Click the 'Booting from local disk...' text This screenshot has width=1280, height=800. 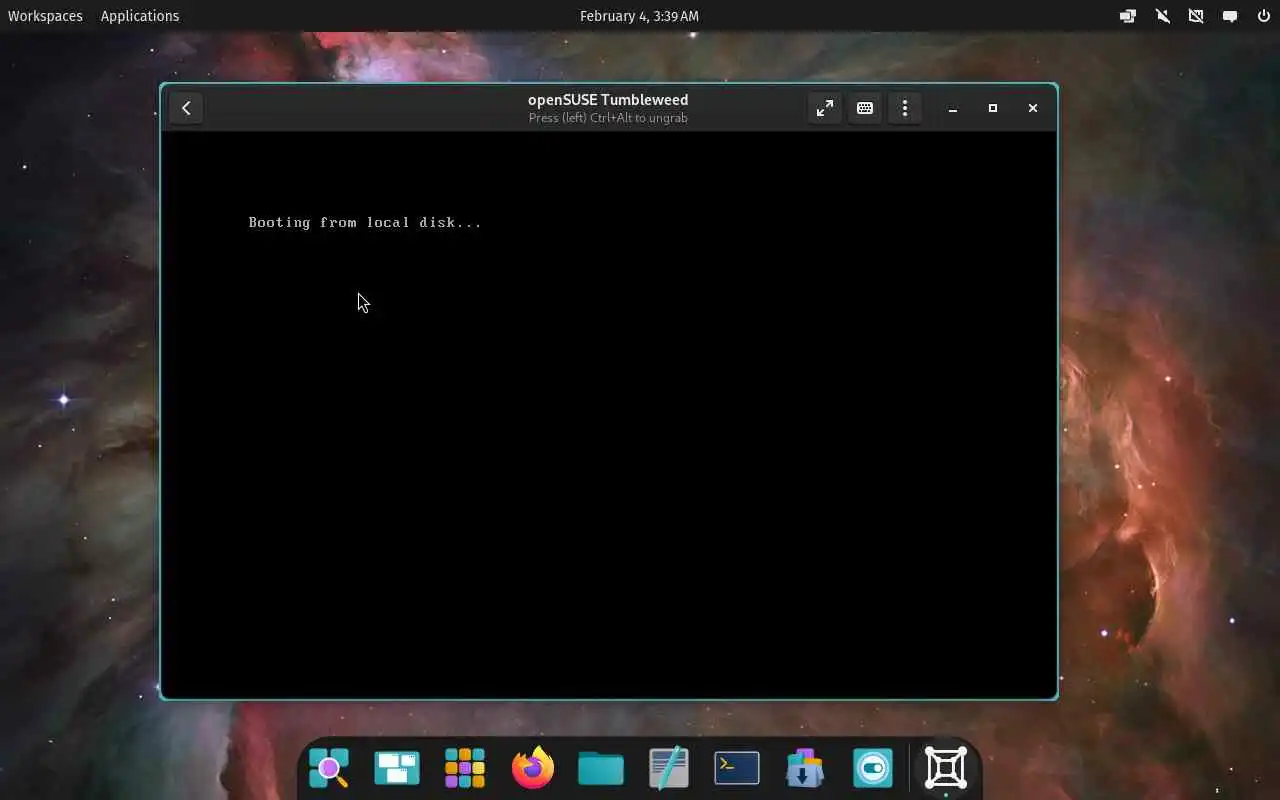click(365, 222)
